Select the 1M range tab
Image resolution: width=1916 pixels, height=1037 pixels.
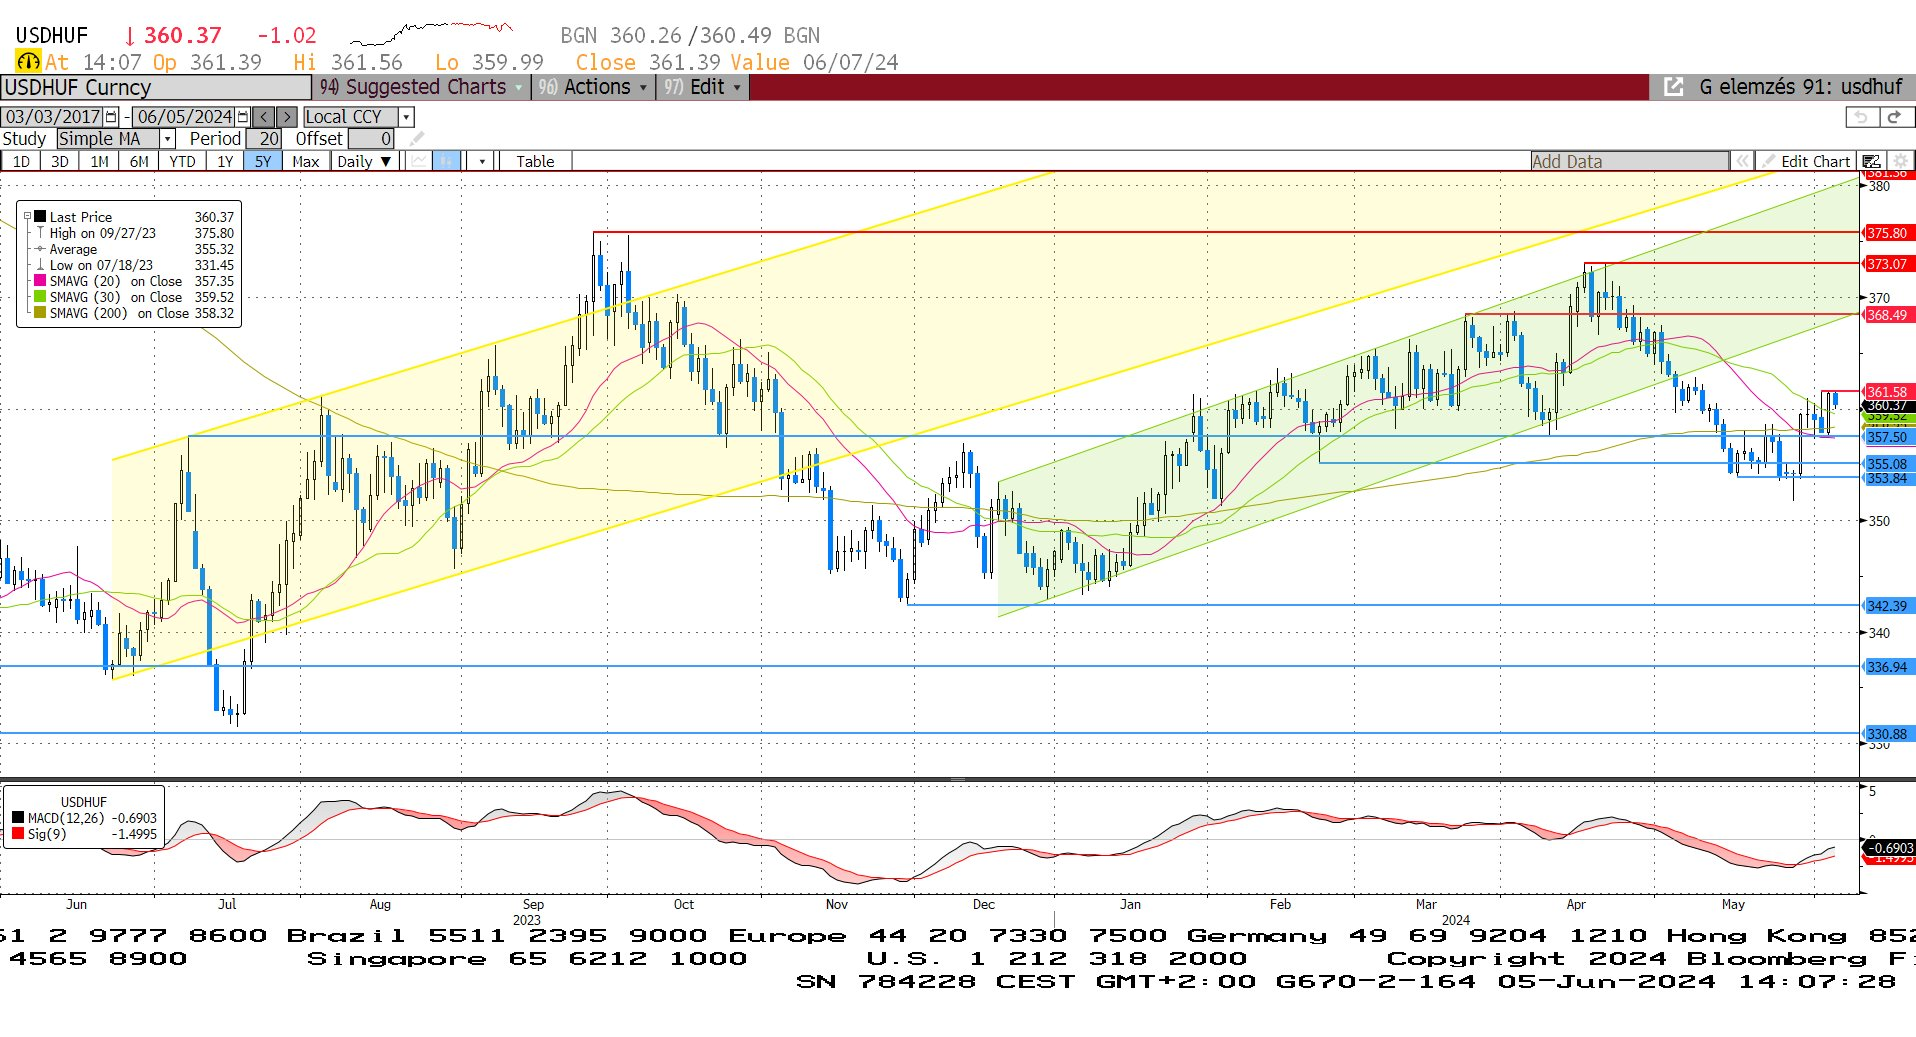tap(99, 161)
